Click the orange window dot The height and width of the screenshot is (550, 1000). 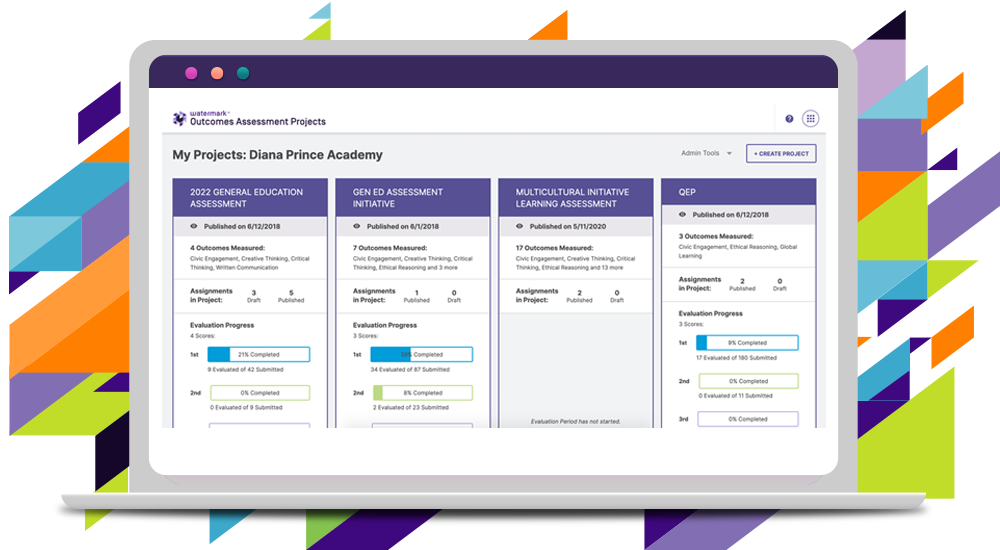pyautogui.click(x=217, y=73)
